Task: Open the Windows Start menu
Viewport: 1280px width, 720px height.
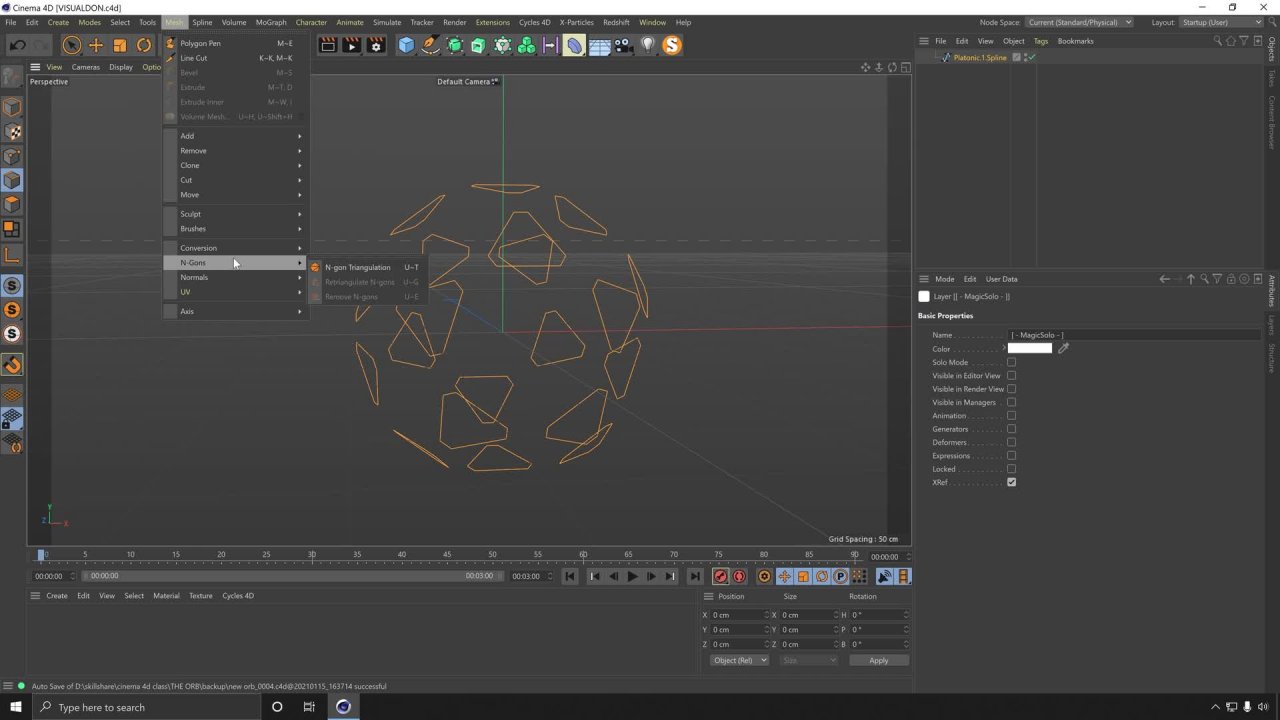Action: (x=16, y=707)
